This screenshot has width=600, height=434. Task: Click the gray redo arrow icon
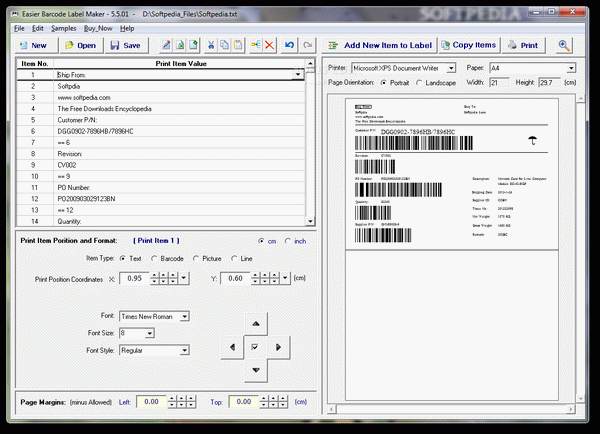point(308,45)
